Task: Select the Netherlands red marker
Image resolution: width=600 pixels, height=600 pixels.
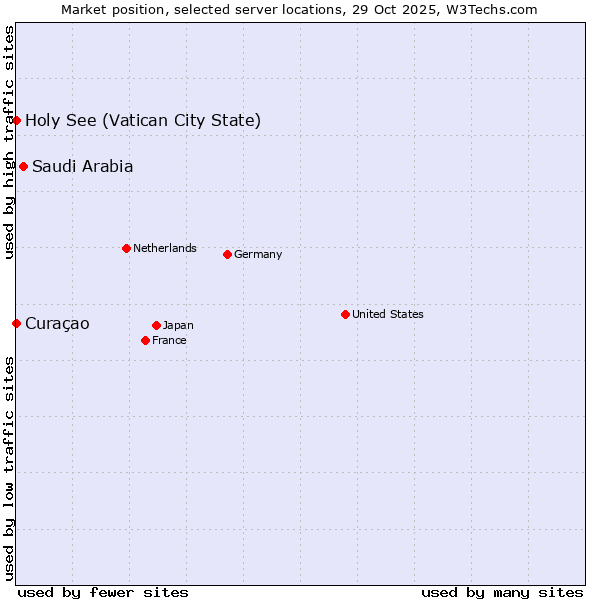Action: pos(126,248)
